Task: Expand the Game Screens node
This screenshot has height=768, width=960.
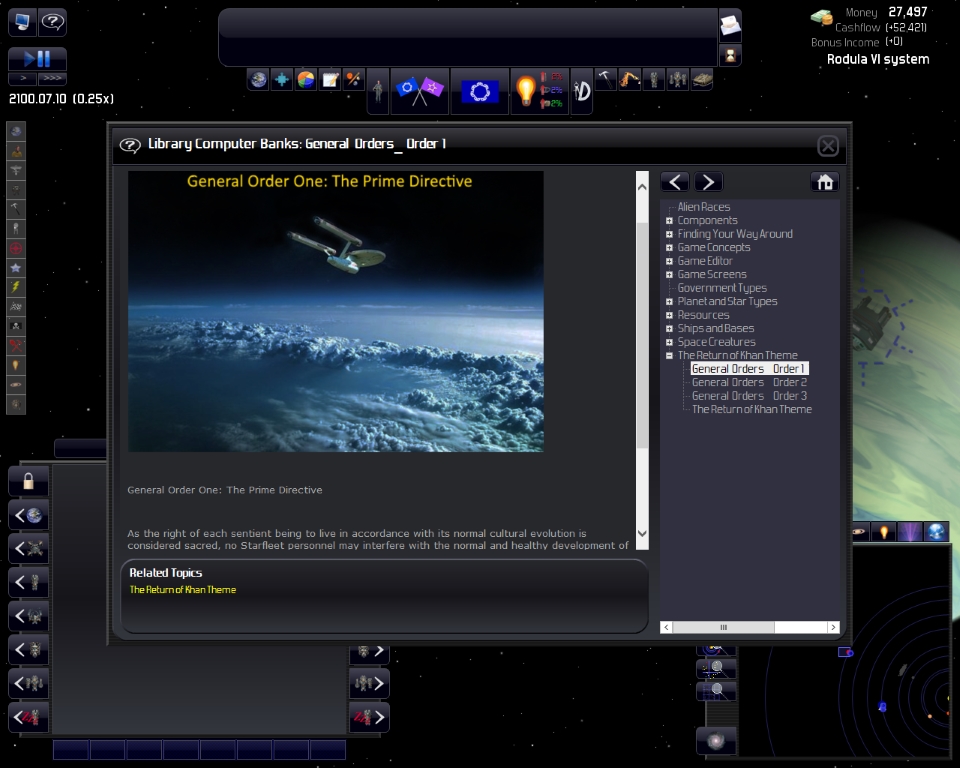Action: click(x=669, y=274)
